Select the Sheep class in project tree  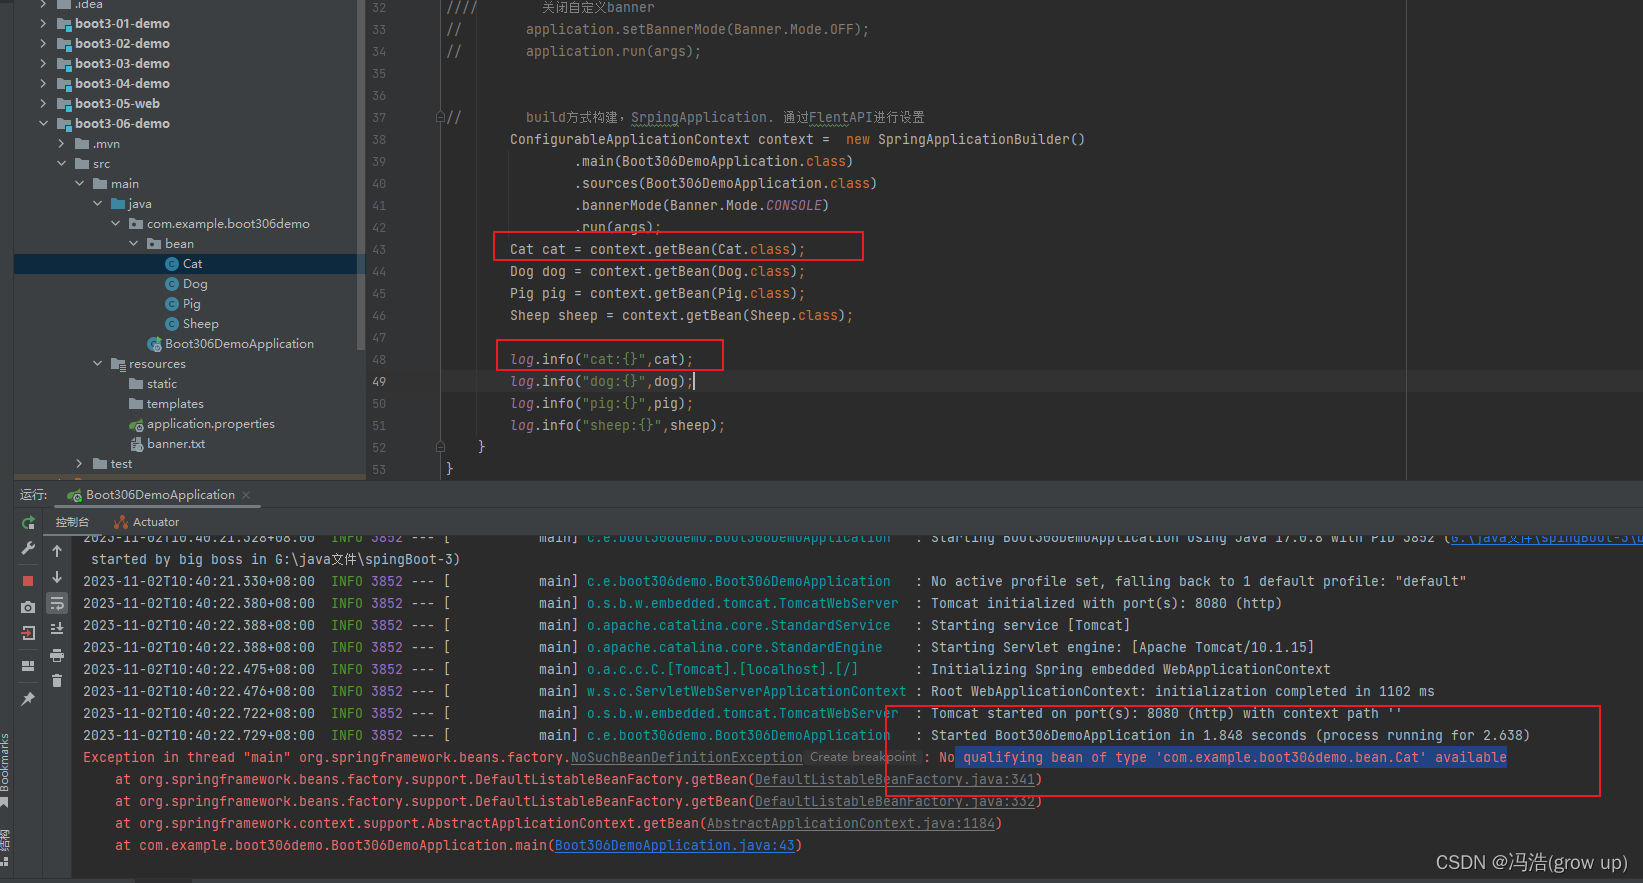coord(200,324)
